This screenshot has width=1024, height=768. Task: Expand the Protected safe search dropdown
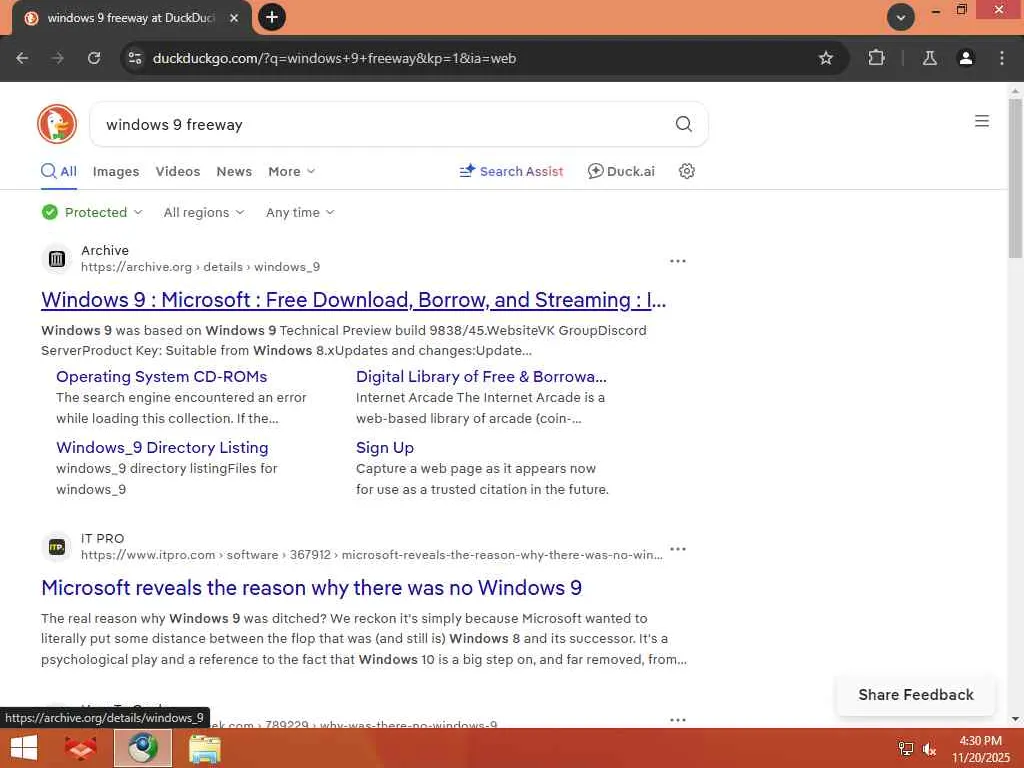pos(92,212)
